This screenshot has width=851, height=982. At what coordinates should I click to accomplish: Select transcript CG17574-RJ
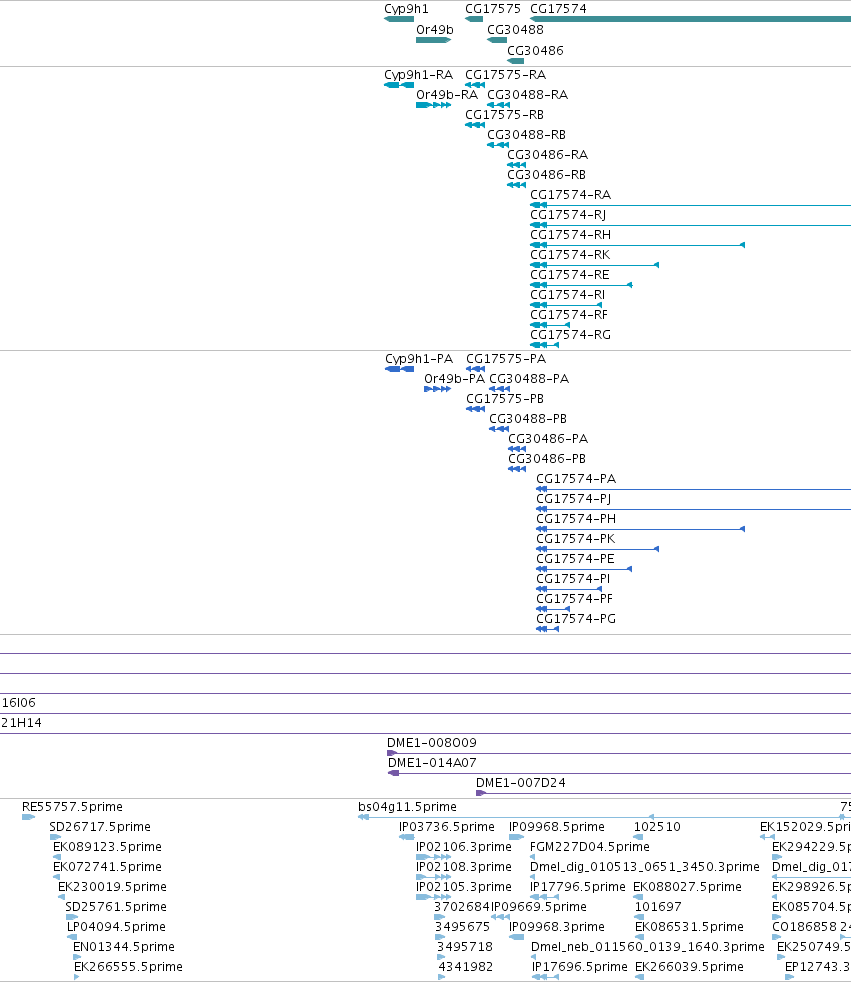coord(691,225)
